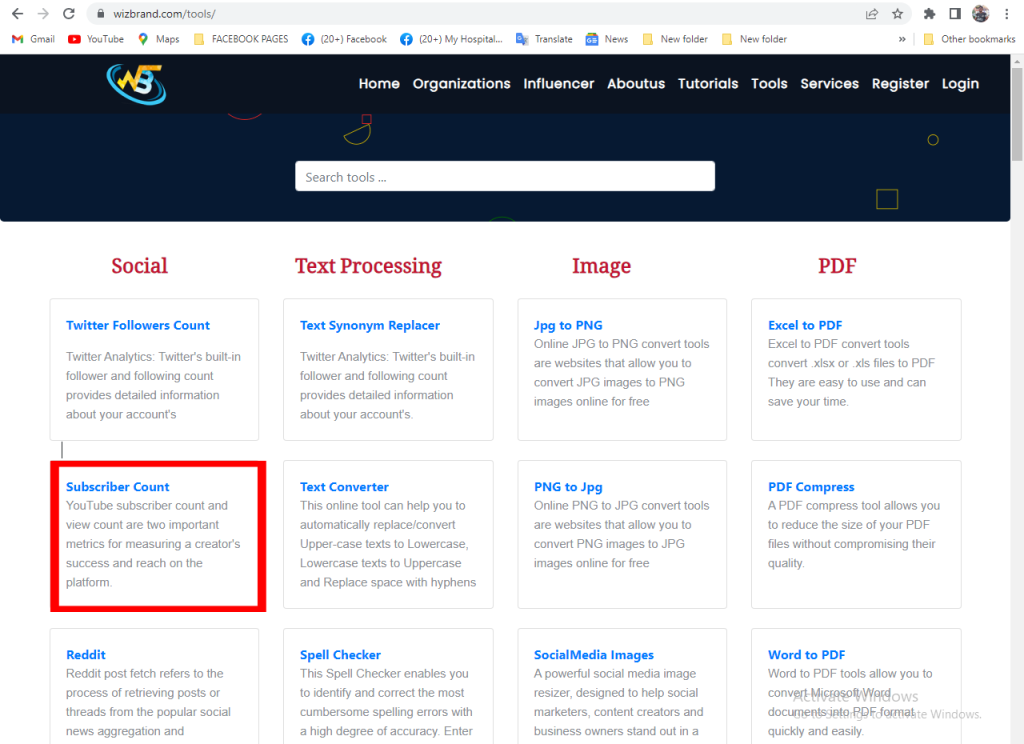Open the browser extensions puzzle icon
Image resolution: width=1024 pixels, height=744 pixels.
[929, 14]
